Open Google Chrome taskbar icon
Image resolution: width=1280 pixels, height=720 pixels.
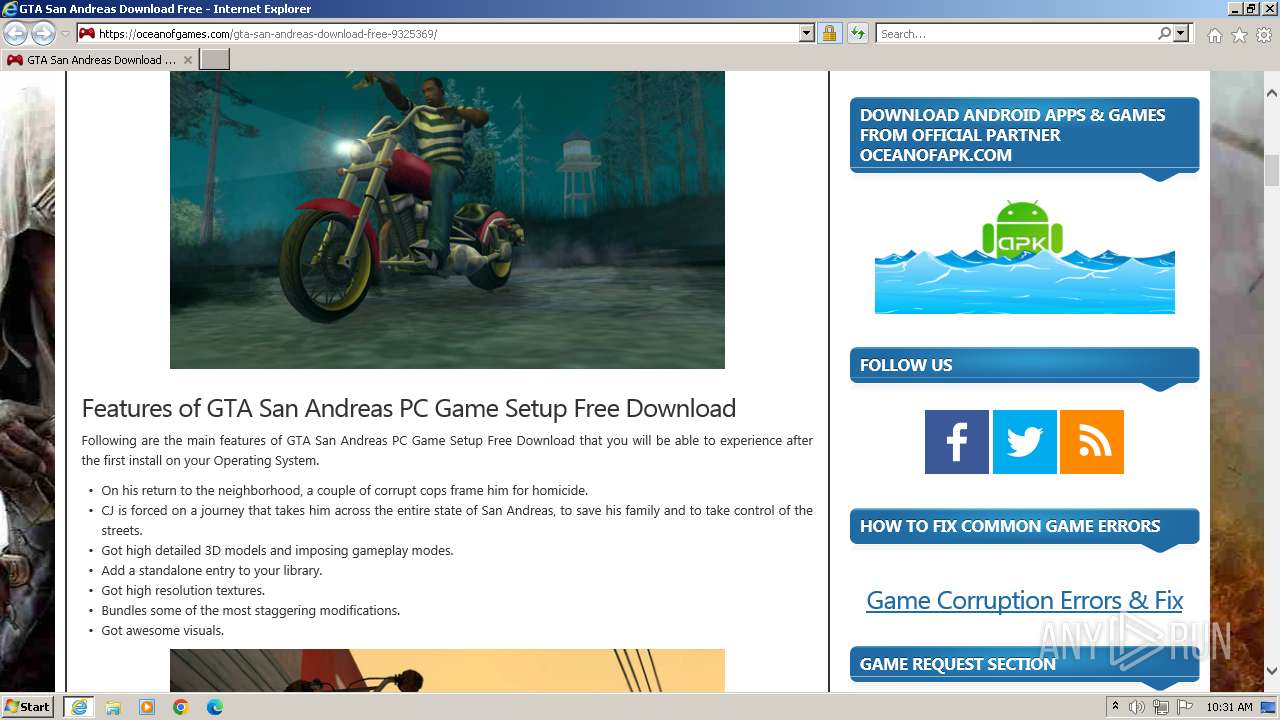[x=181, y=707]
